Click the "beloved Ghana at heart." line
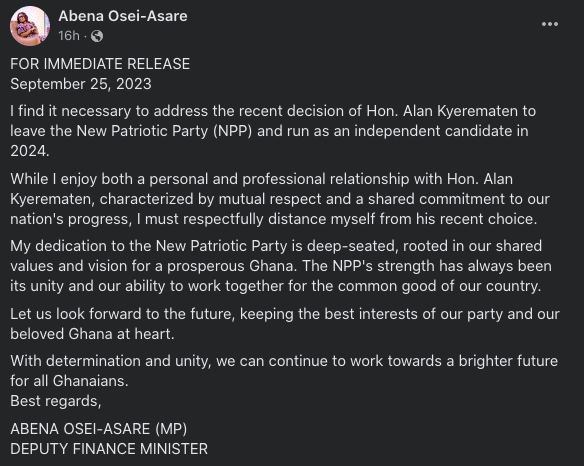The width and height of the screenshot is (584, 466). pyautogui.click(x=92, y=334)
